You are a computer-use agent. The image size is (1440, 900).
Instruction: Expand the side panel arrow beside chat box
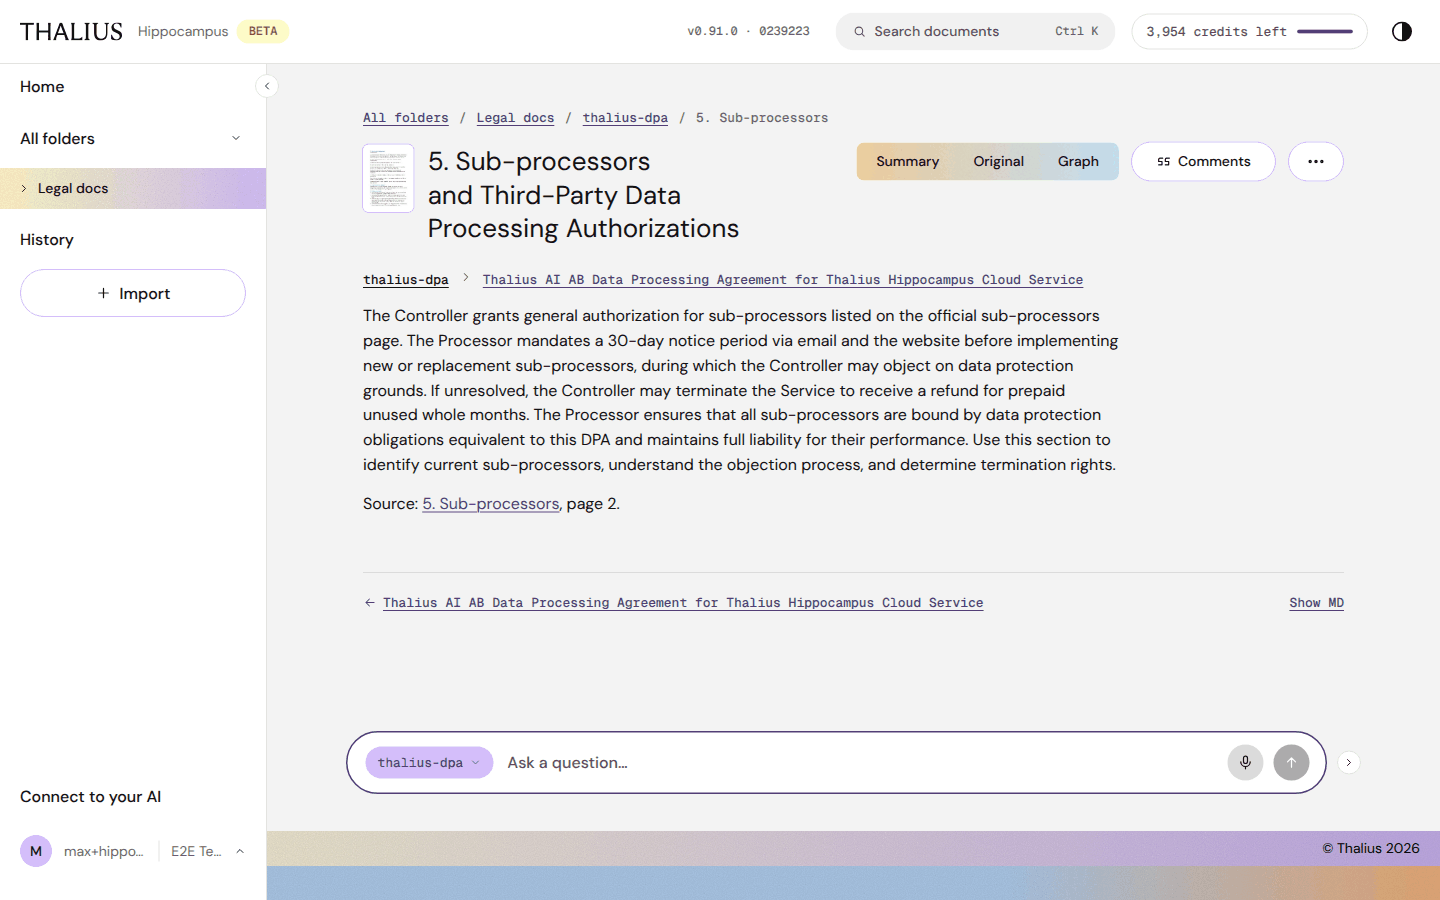pyautogui.click(x=1348, y=762)
